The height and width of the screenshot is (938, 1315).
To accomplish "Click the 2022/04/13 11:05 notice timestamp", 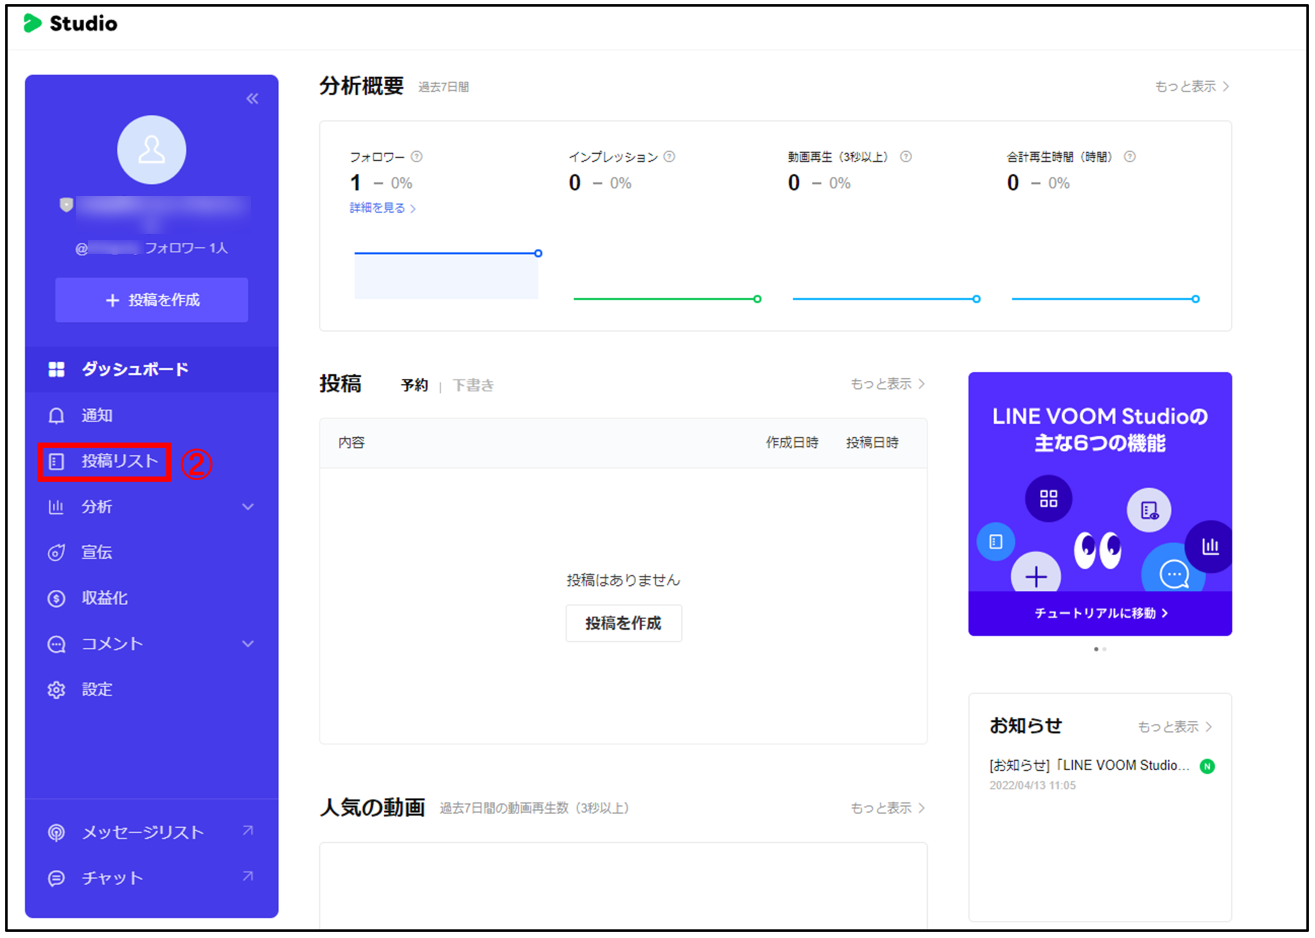I will point(1033,786).
